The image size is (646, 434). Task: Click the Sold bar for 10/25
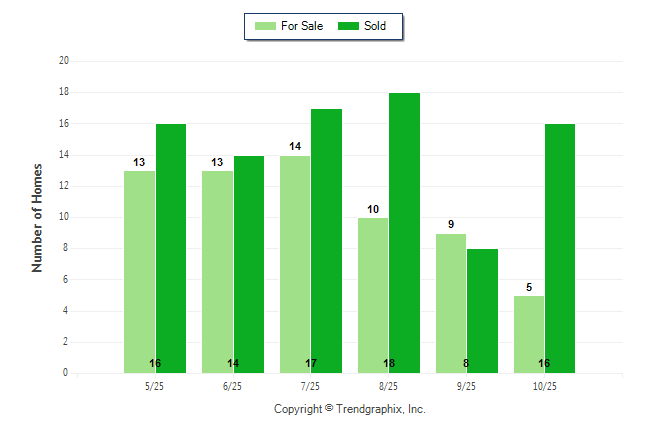(561, 248)
